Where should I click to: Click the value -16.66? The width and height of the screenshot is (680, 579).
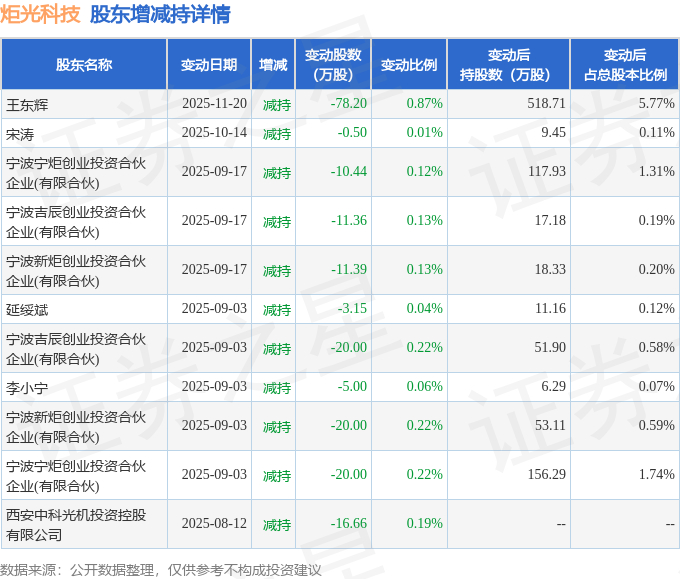tap(349, 523)
